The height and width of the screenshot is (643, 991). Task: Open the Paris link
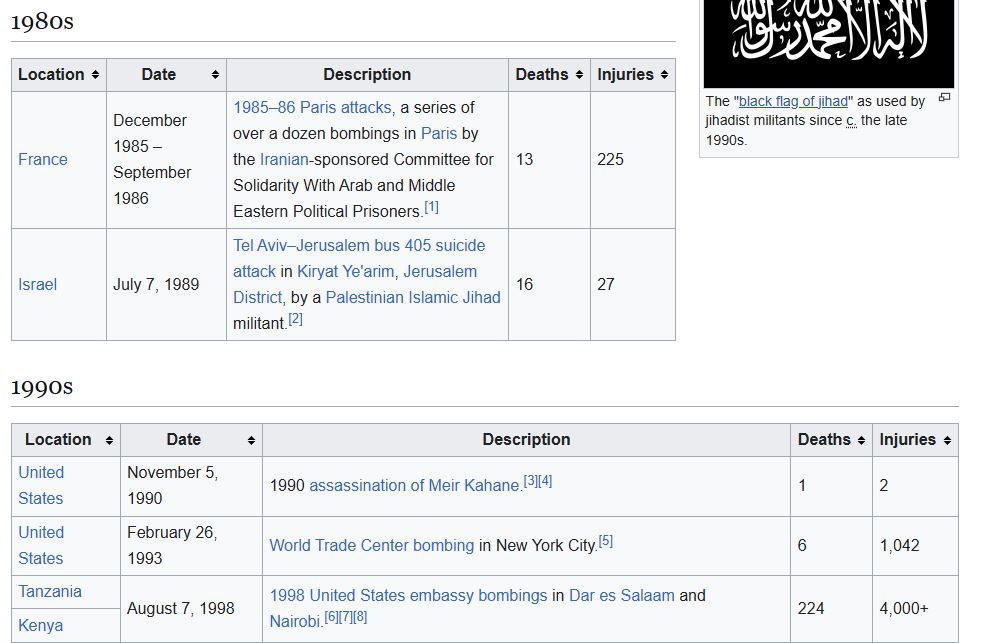439,133
